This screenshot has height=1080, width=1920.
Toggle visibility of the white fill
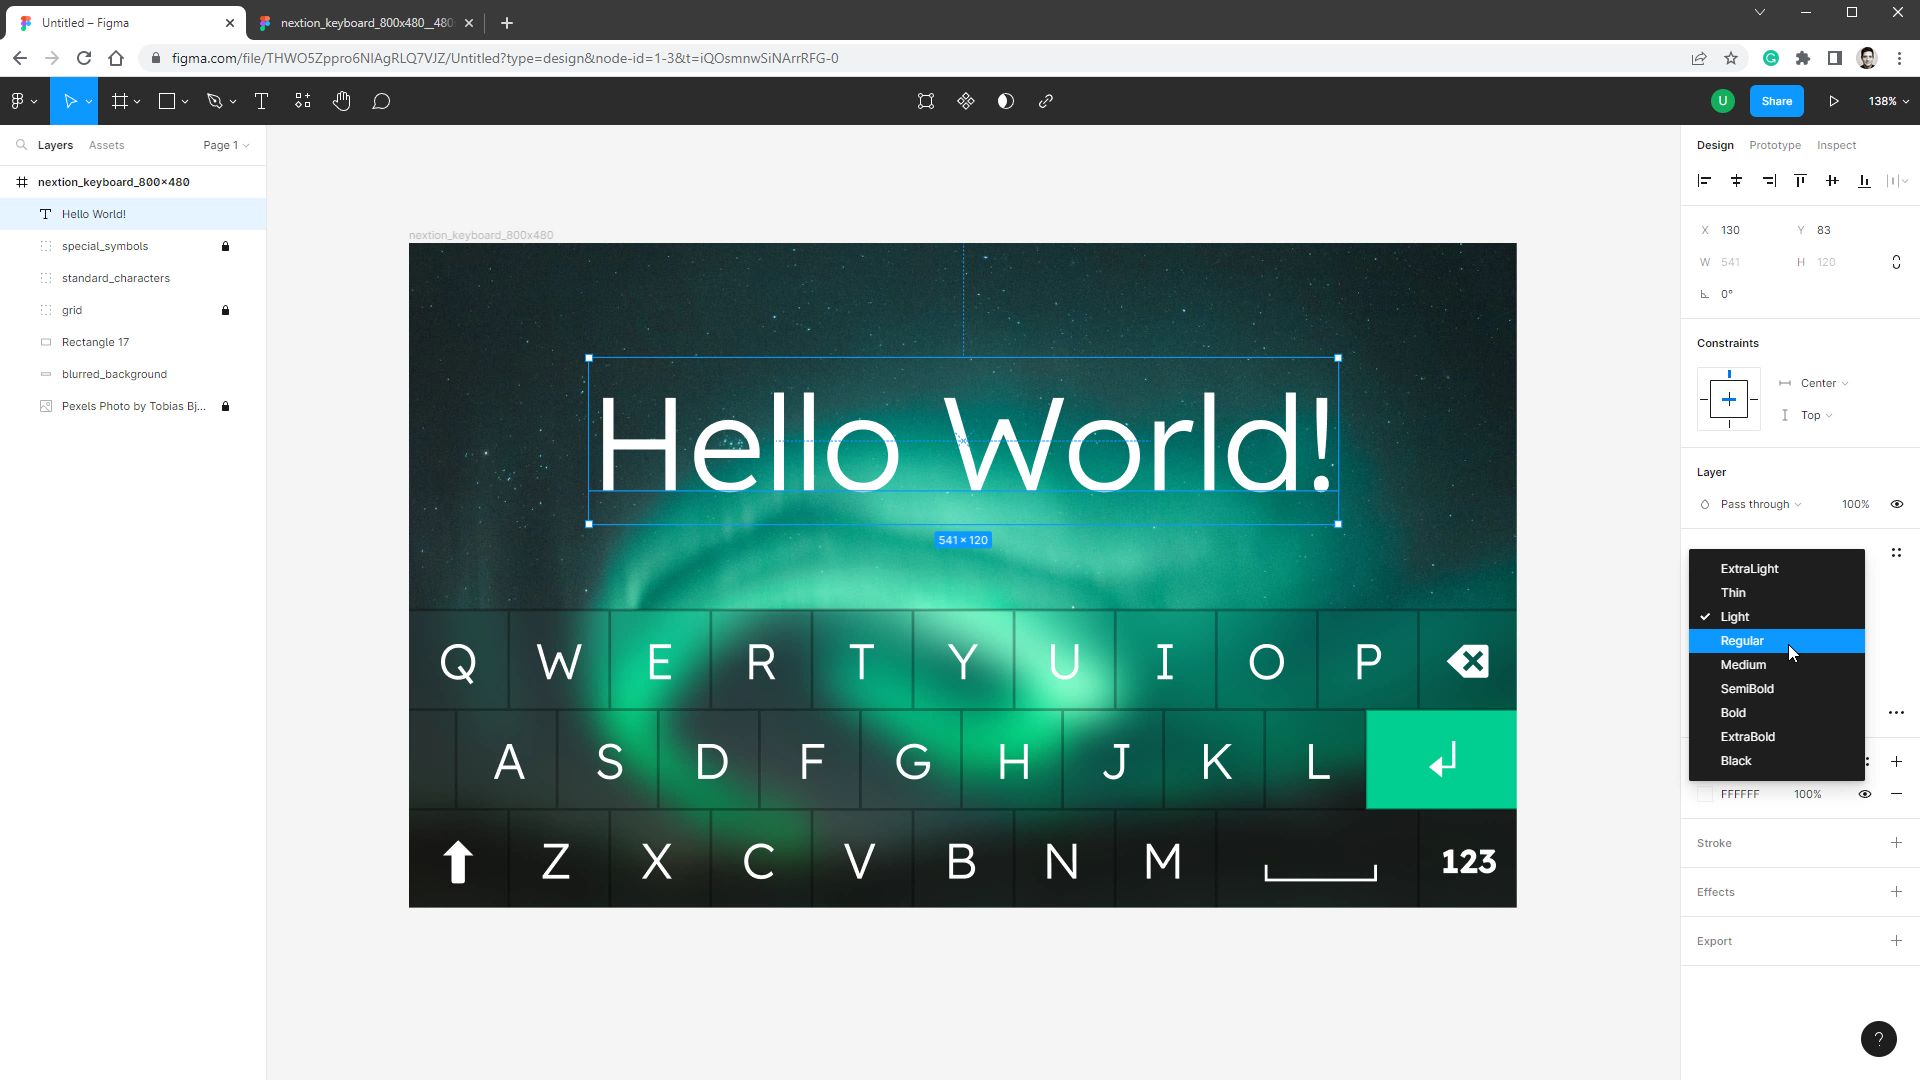1865,793
